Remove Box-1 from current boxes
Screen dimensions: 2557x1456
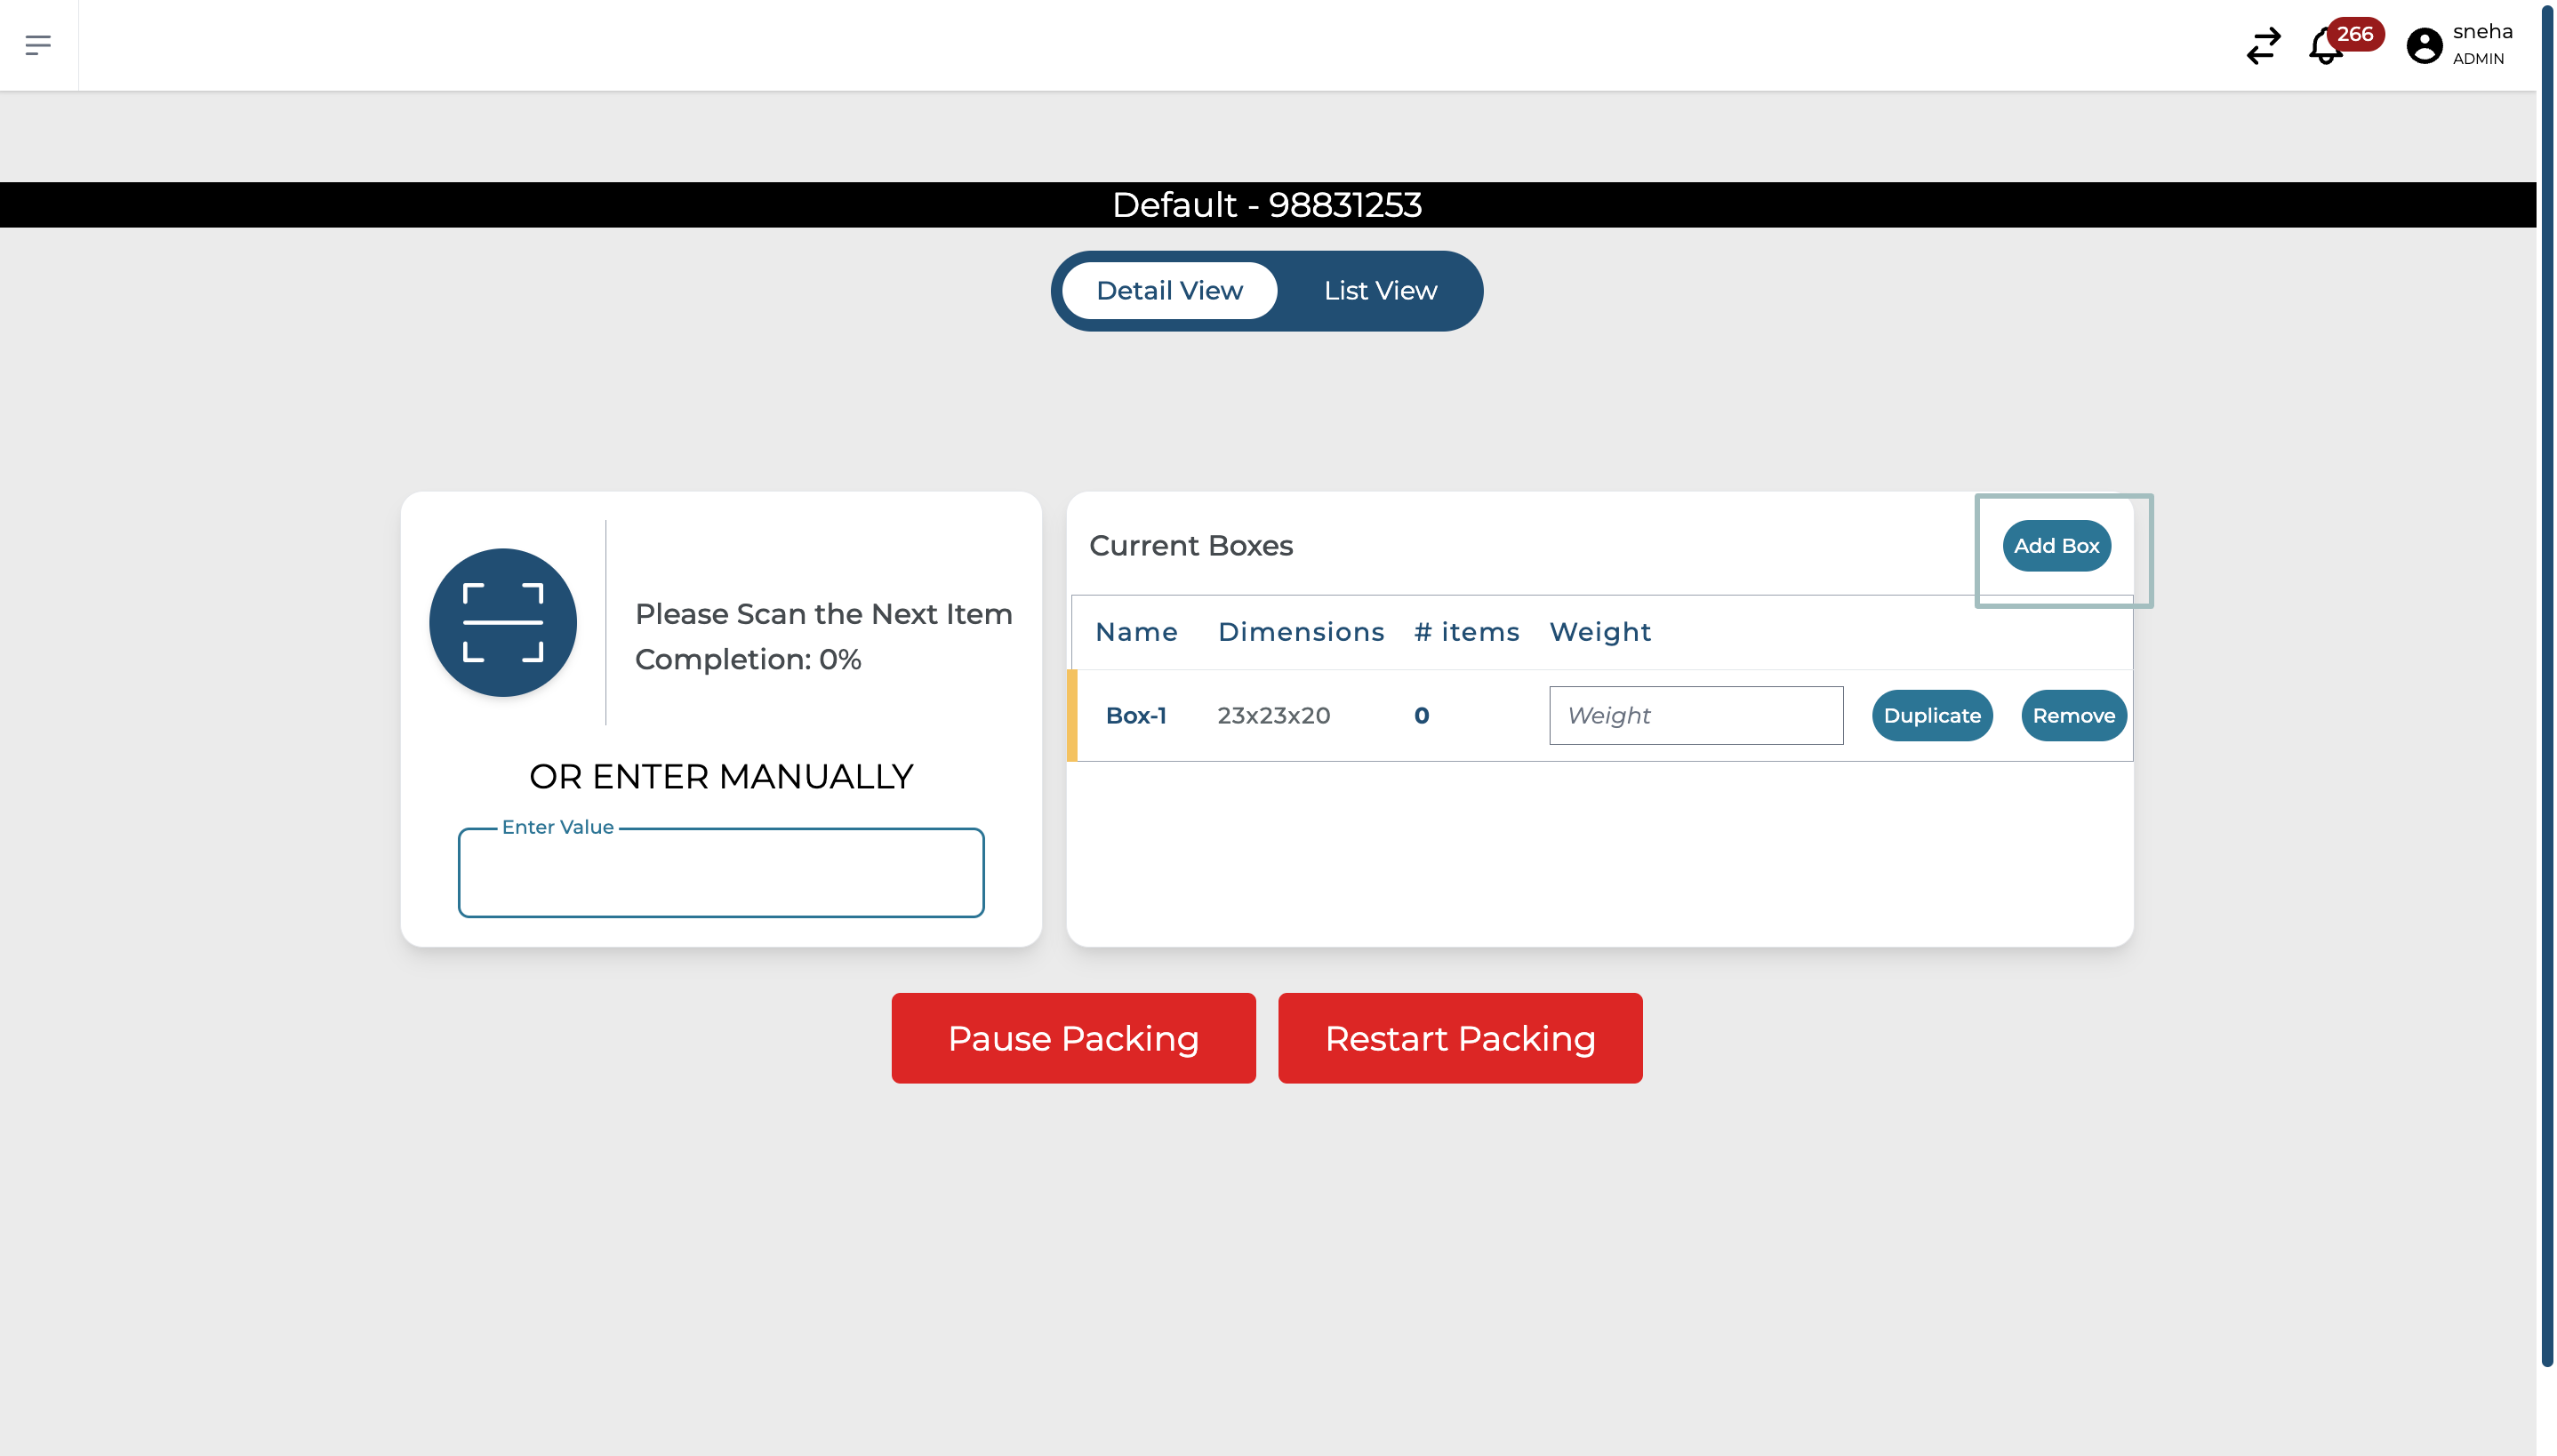click(x=2073, y=716)
